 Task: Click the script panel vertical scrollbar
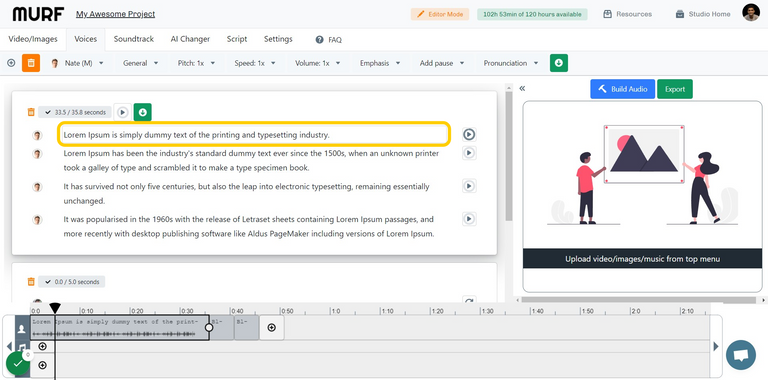pyautogui.click(x=509, y=156)
